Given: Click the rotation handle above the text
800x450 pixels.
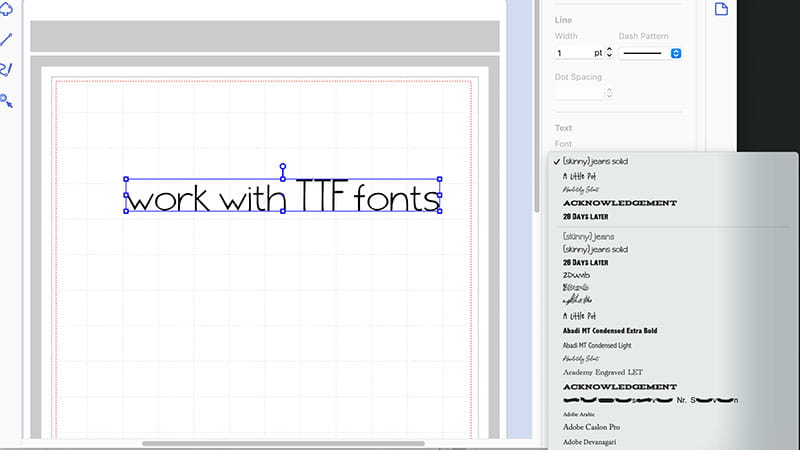Looking at the screenshot, I should [283, 167].
